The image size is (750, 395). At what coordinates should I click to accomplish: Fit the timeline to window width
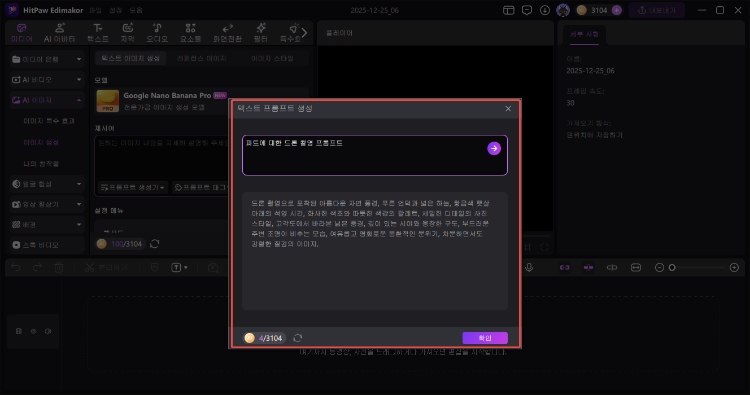coord(636,268)
